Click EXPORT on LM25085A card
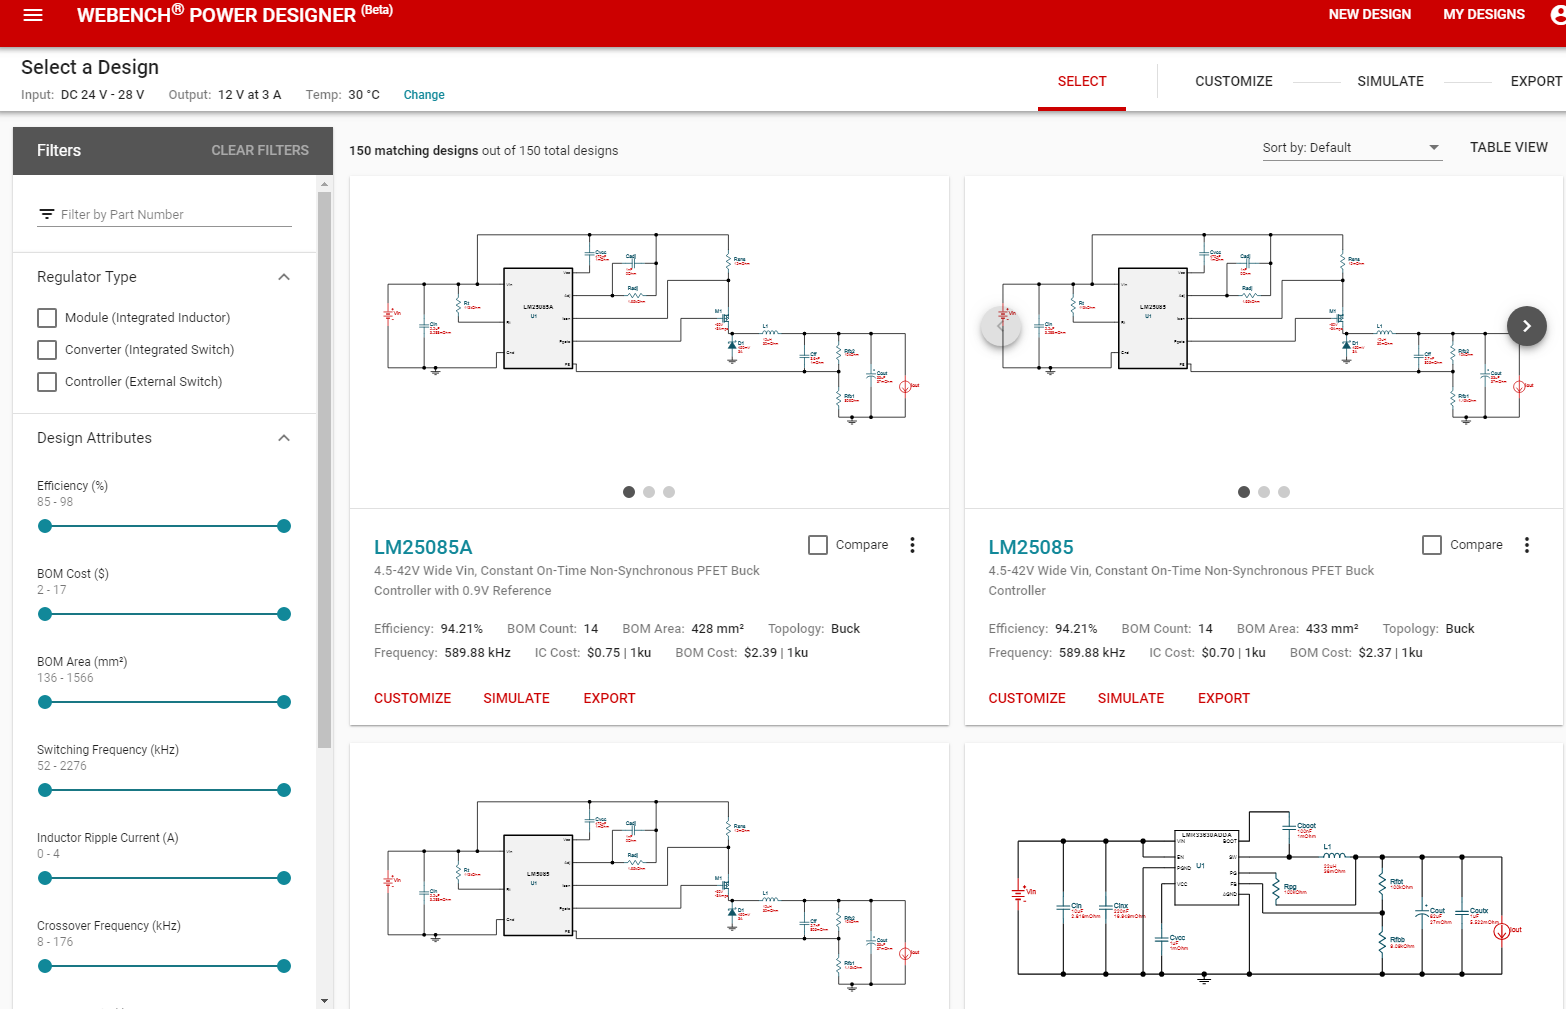The image size is (1566, 1009). coord(609,699)
